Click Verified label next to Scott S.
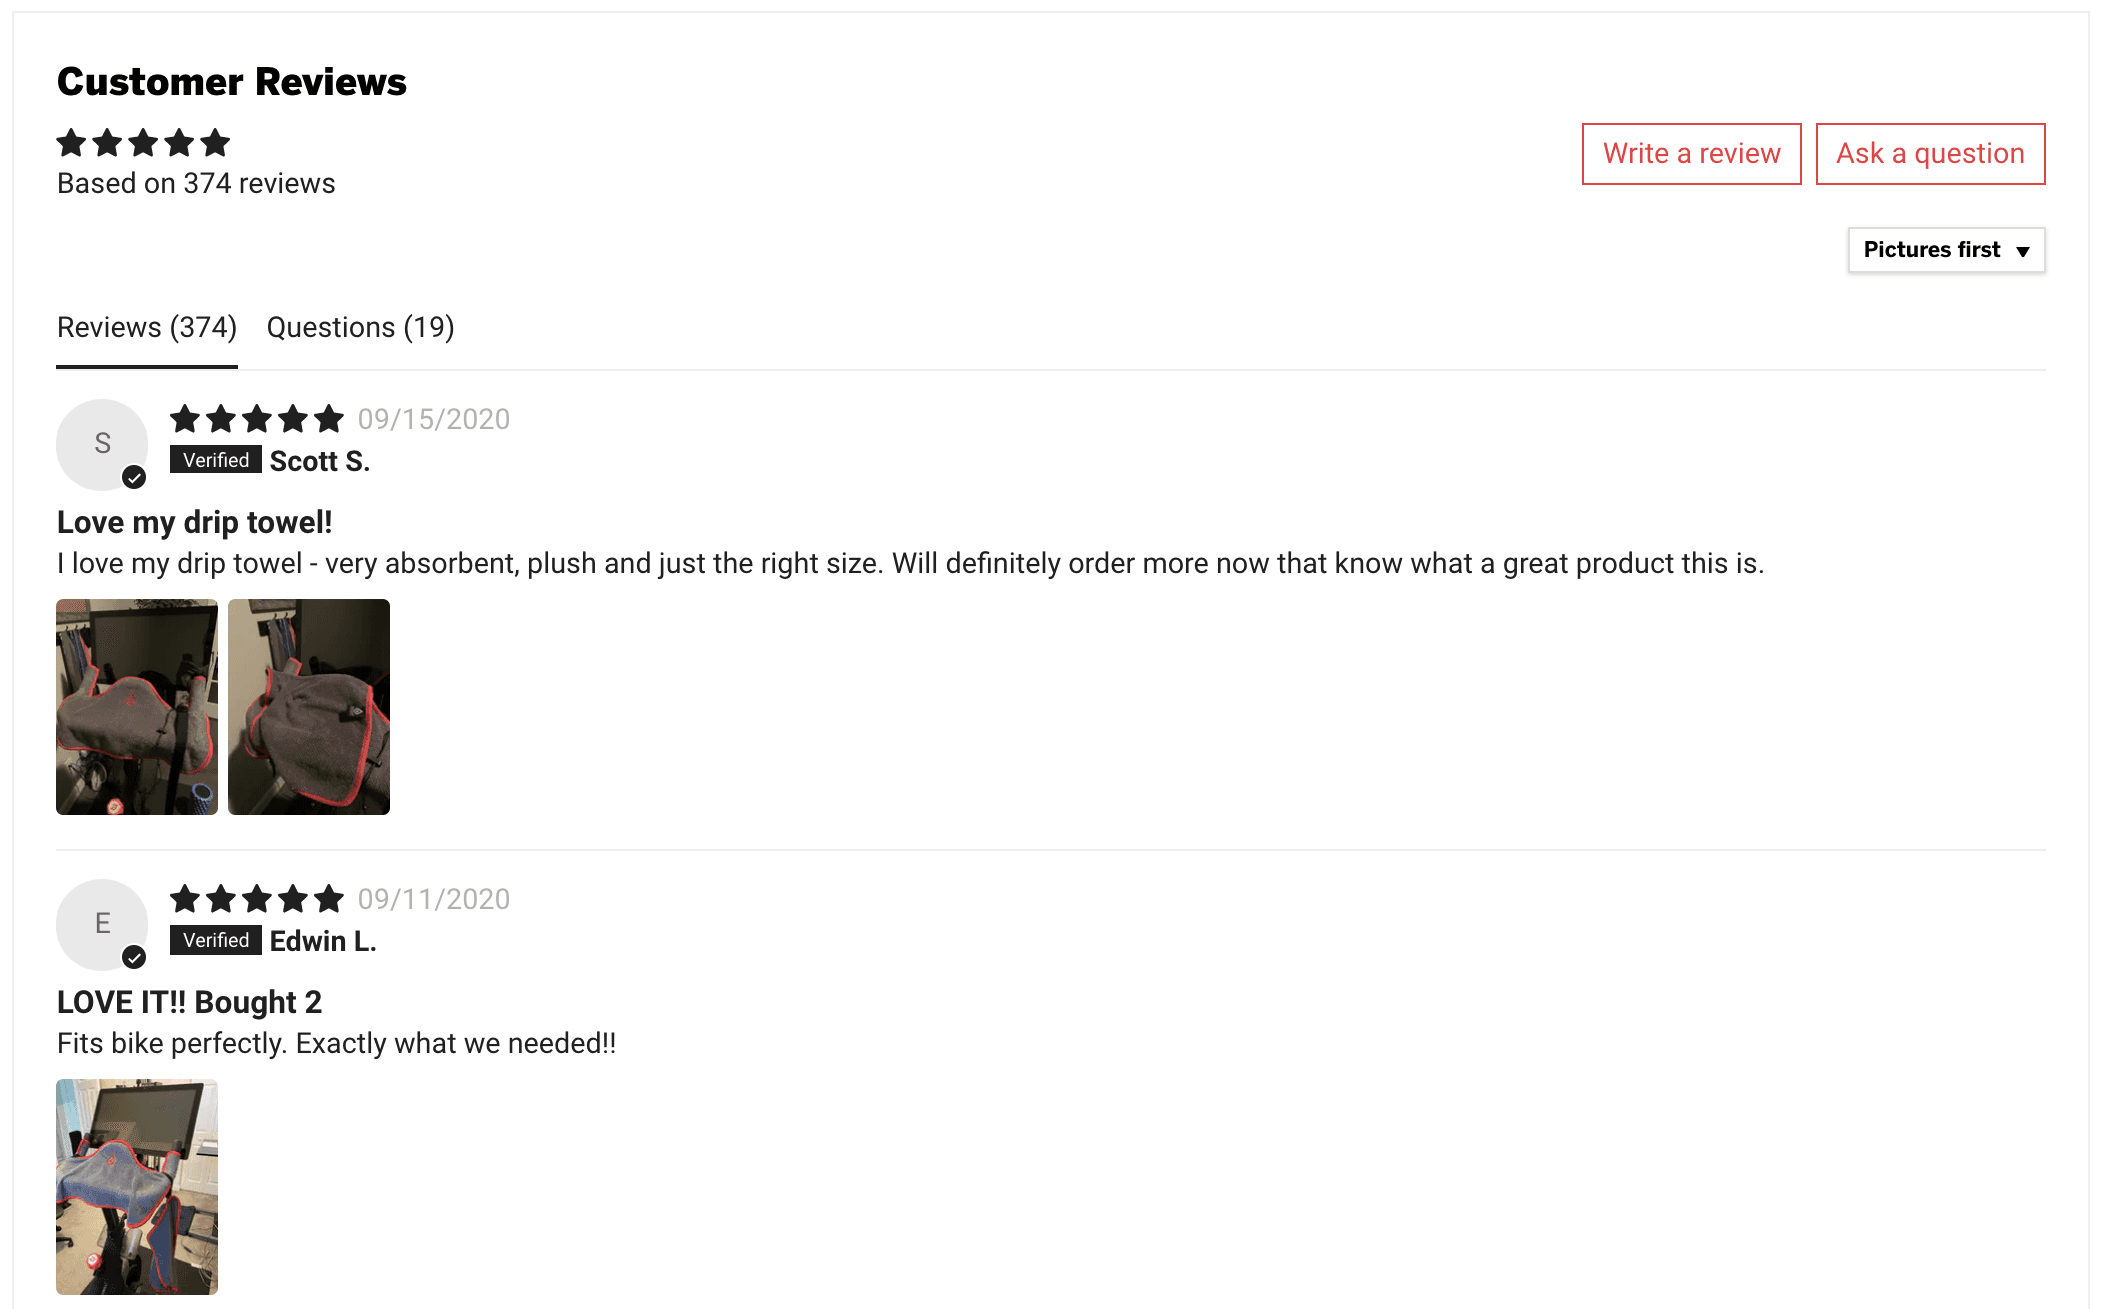The image size is (2112, 1309). click(x=216, y=460)
